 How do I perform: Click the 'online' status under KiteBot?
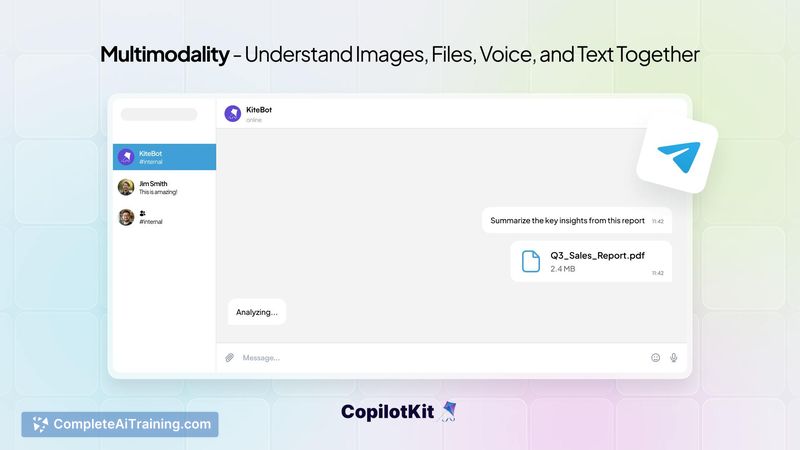point(254,120)
